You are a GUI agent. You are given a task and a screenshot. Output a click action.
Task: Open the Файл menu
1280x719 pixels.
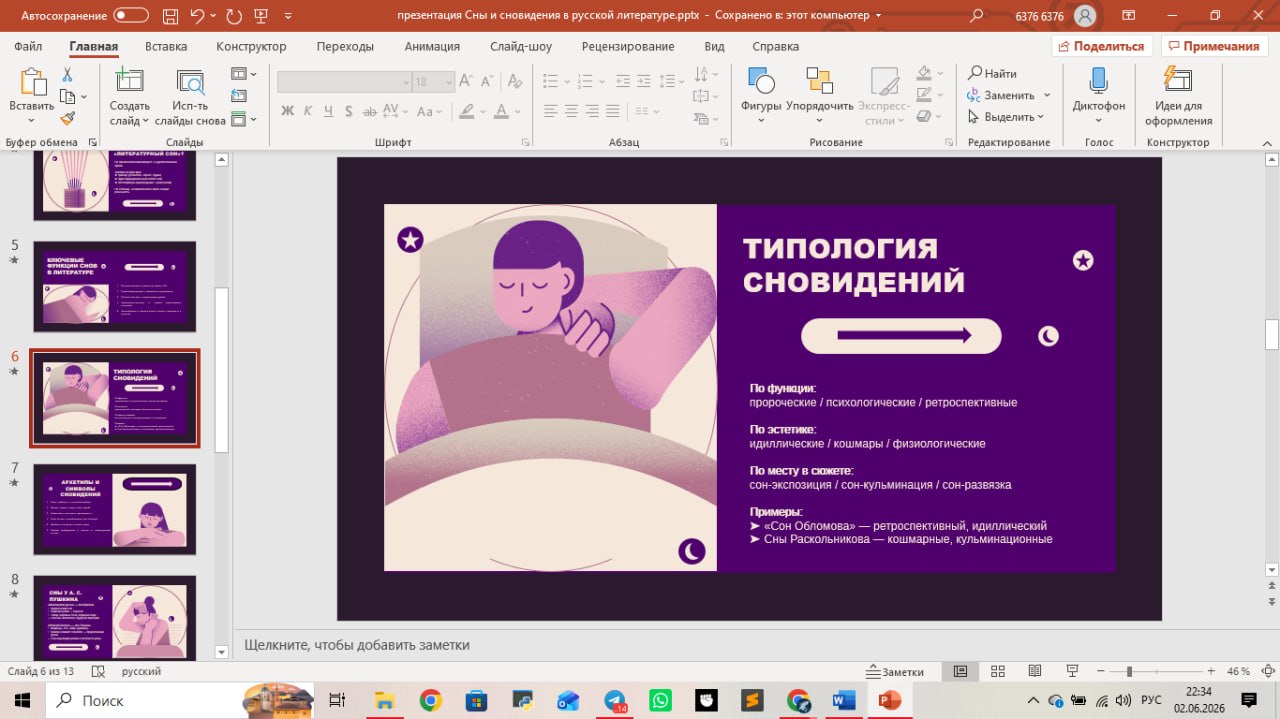point(28,46)
